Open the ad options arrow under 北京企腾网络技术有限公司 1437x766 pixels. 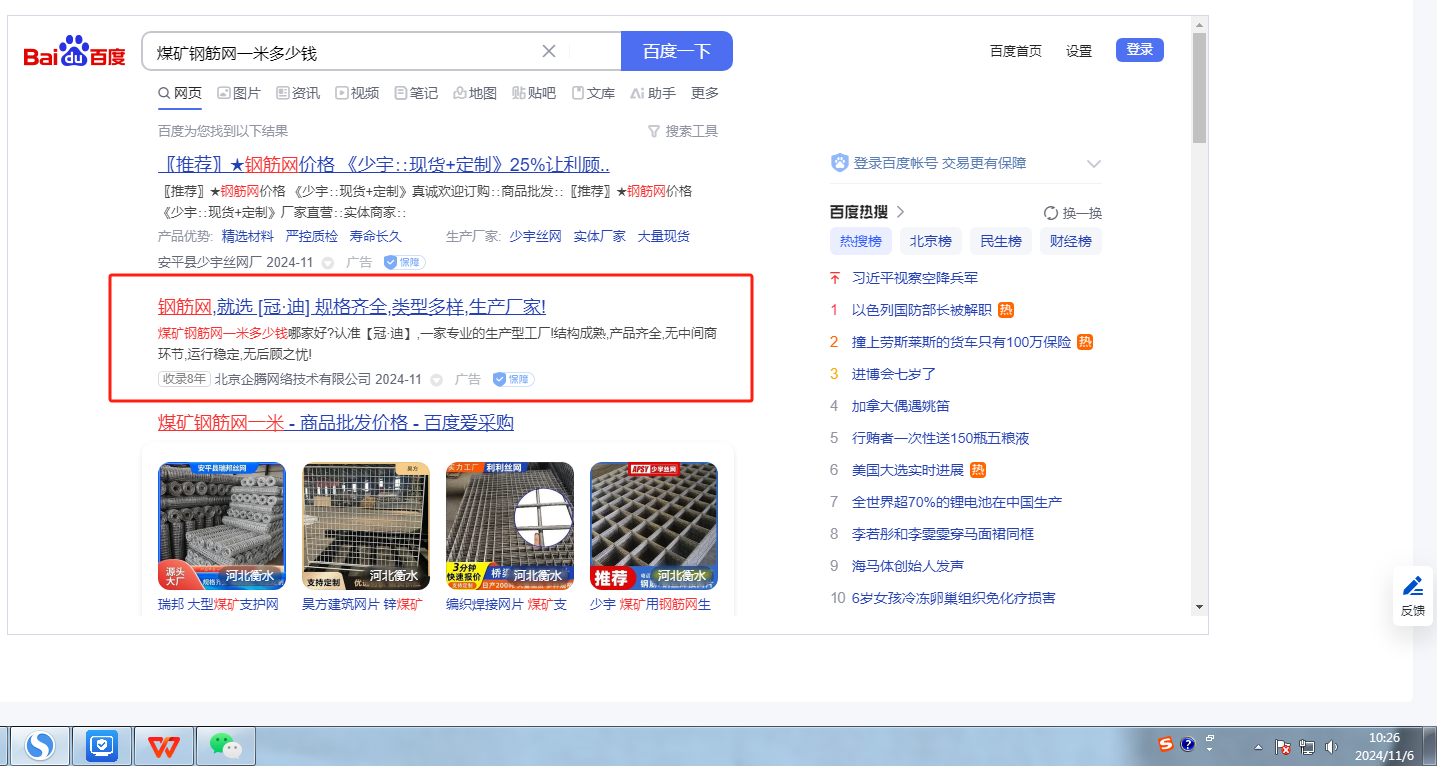436,380
